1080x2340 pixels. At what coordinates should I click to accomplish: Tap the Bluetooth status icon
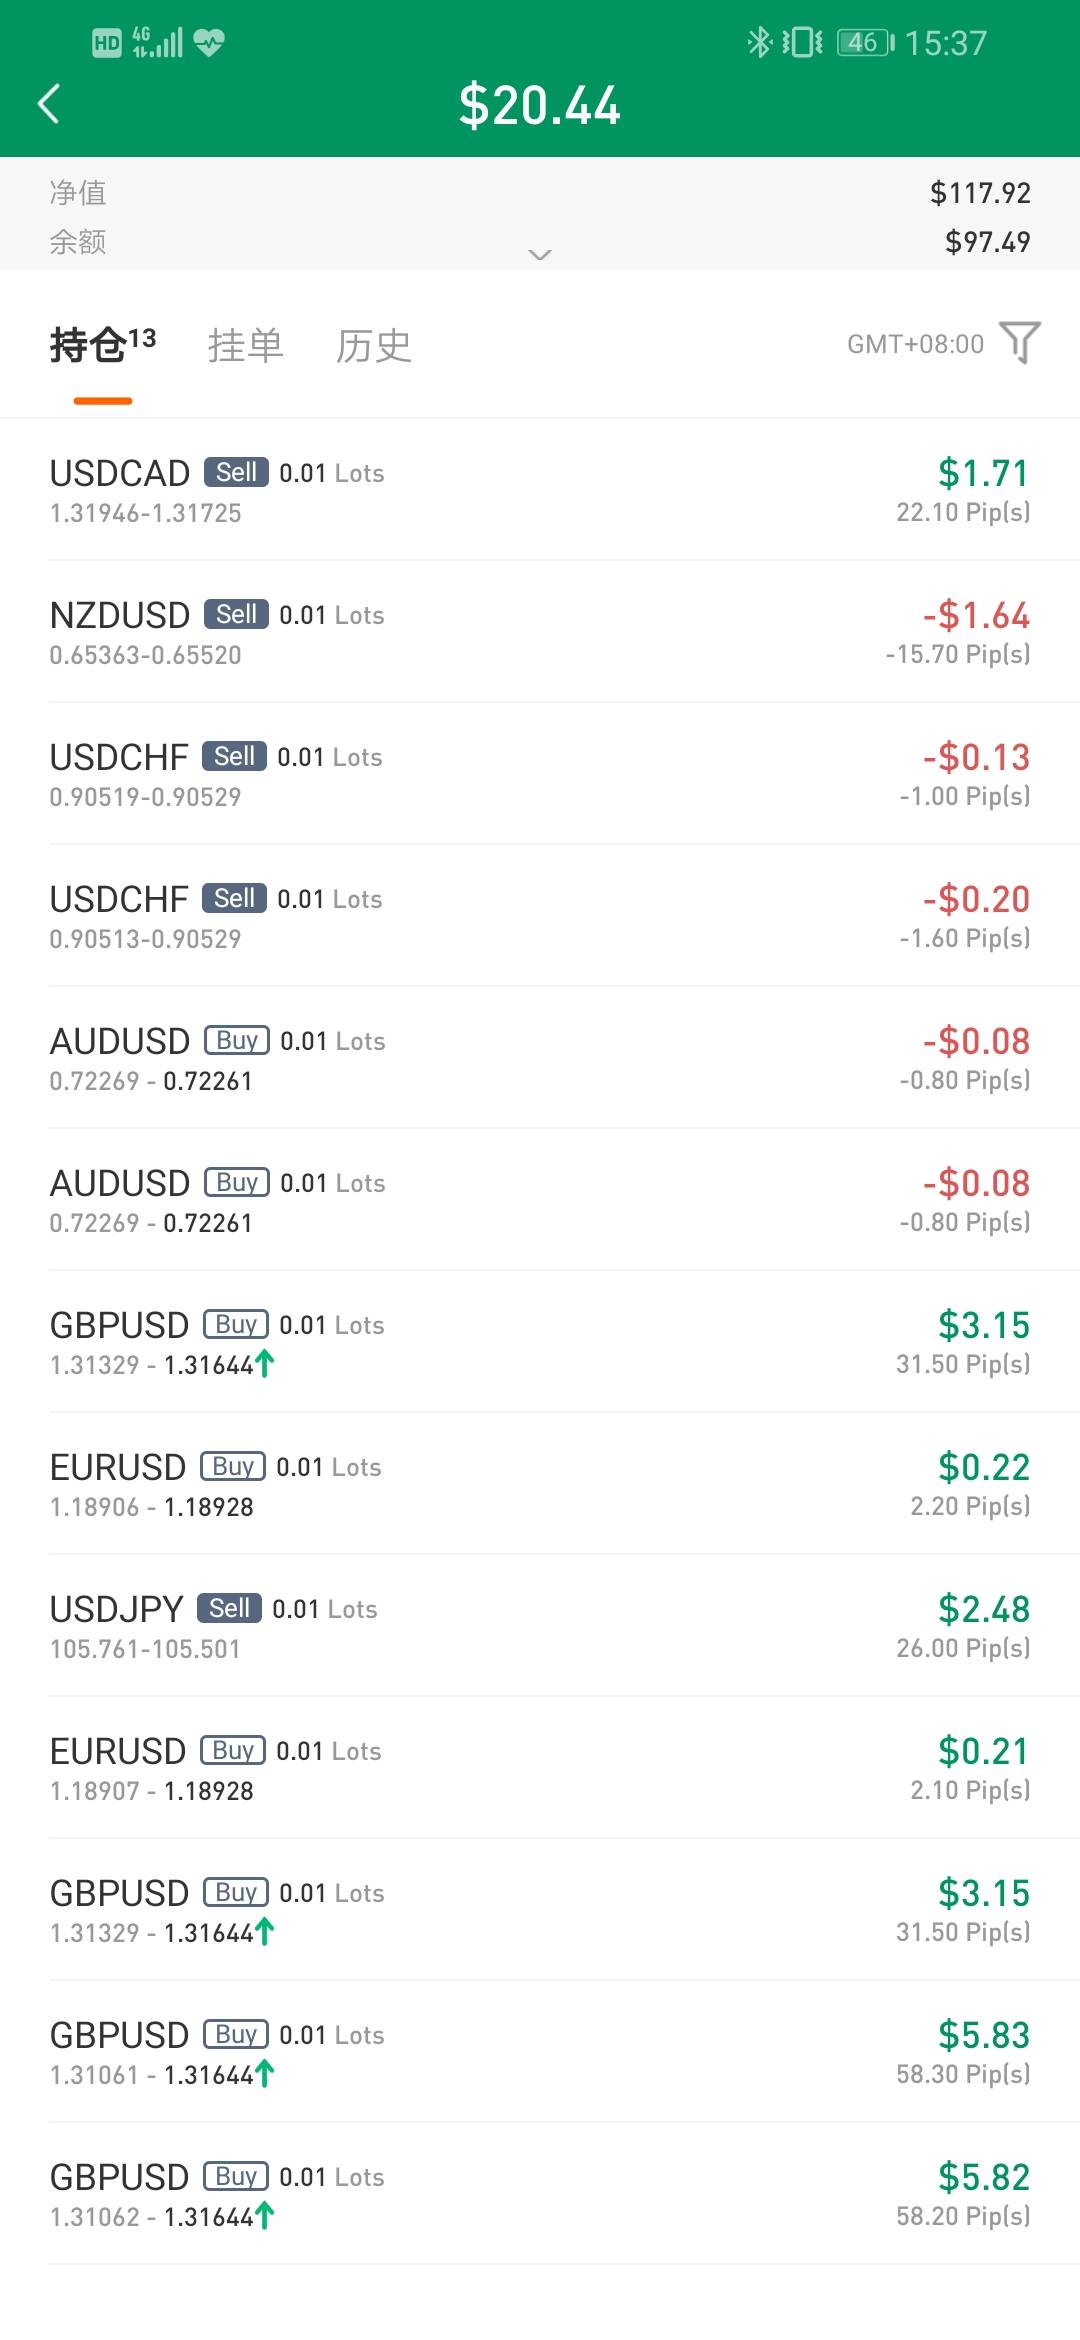click(760, 42)
